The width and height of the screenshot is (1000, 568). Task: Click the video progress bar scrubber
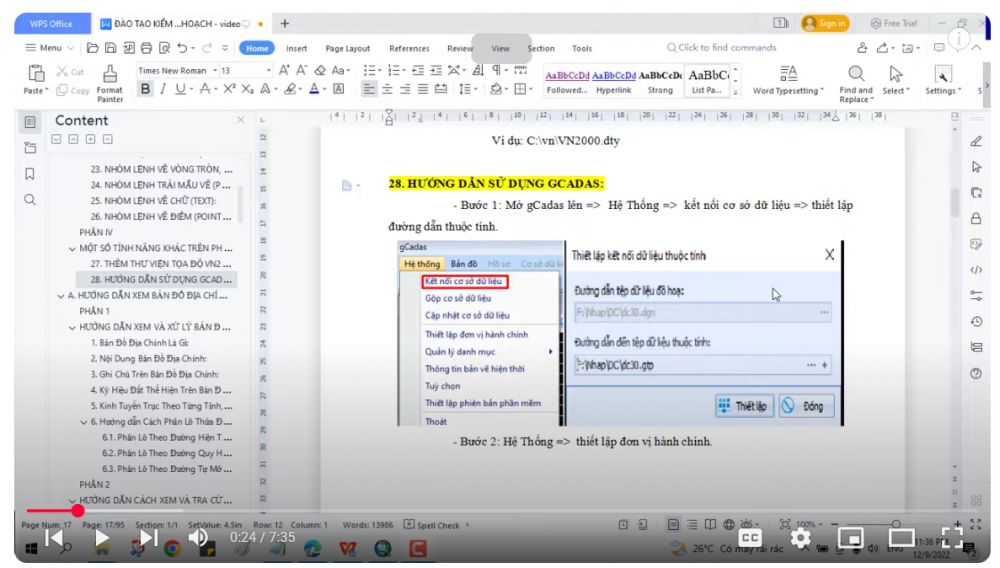tap(77, 511)
